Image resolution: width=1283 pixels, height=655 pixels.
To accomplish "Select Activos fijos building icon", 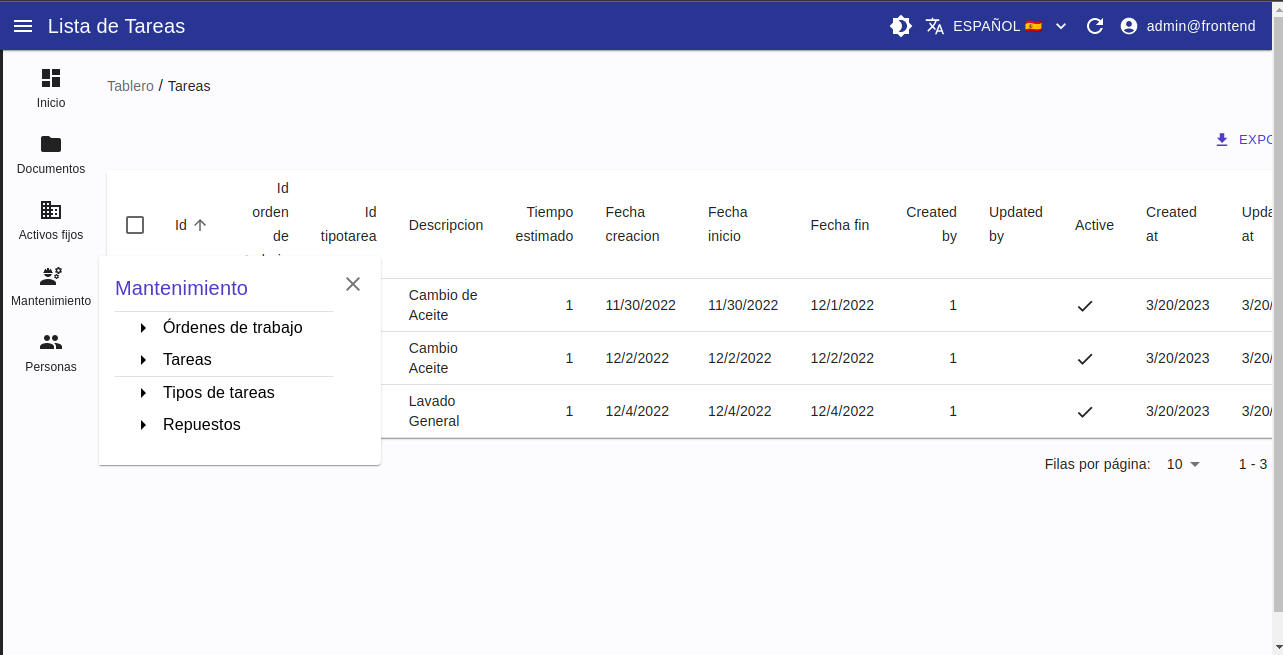I will (51, 210).
